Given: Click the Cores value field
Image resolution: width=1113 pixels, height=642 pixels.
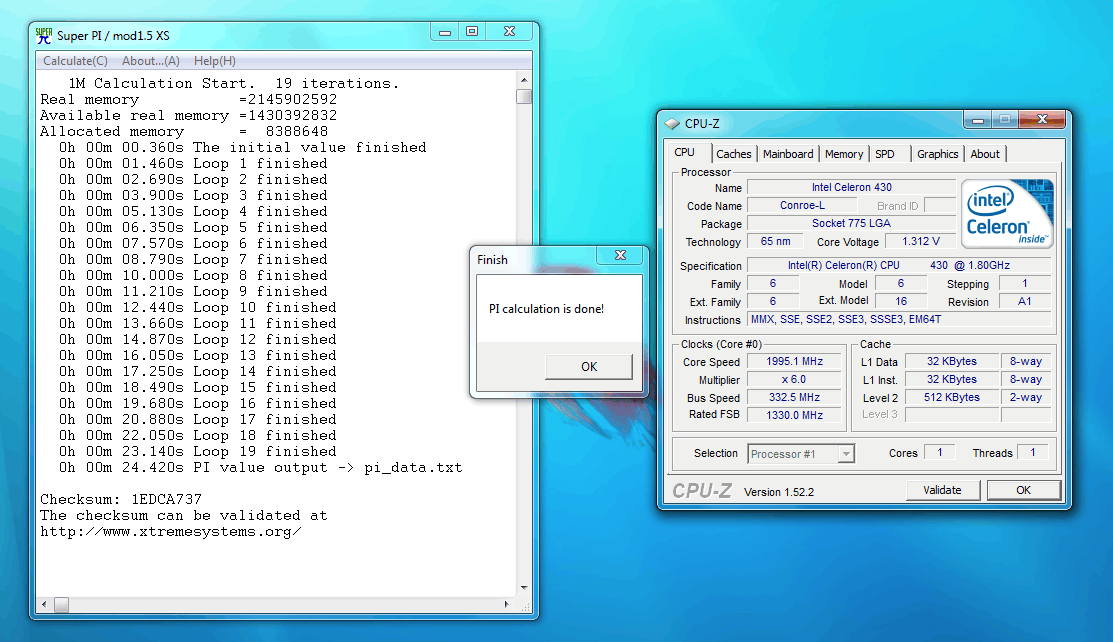Looking at the screenshot, I should pos(940,452).
